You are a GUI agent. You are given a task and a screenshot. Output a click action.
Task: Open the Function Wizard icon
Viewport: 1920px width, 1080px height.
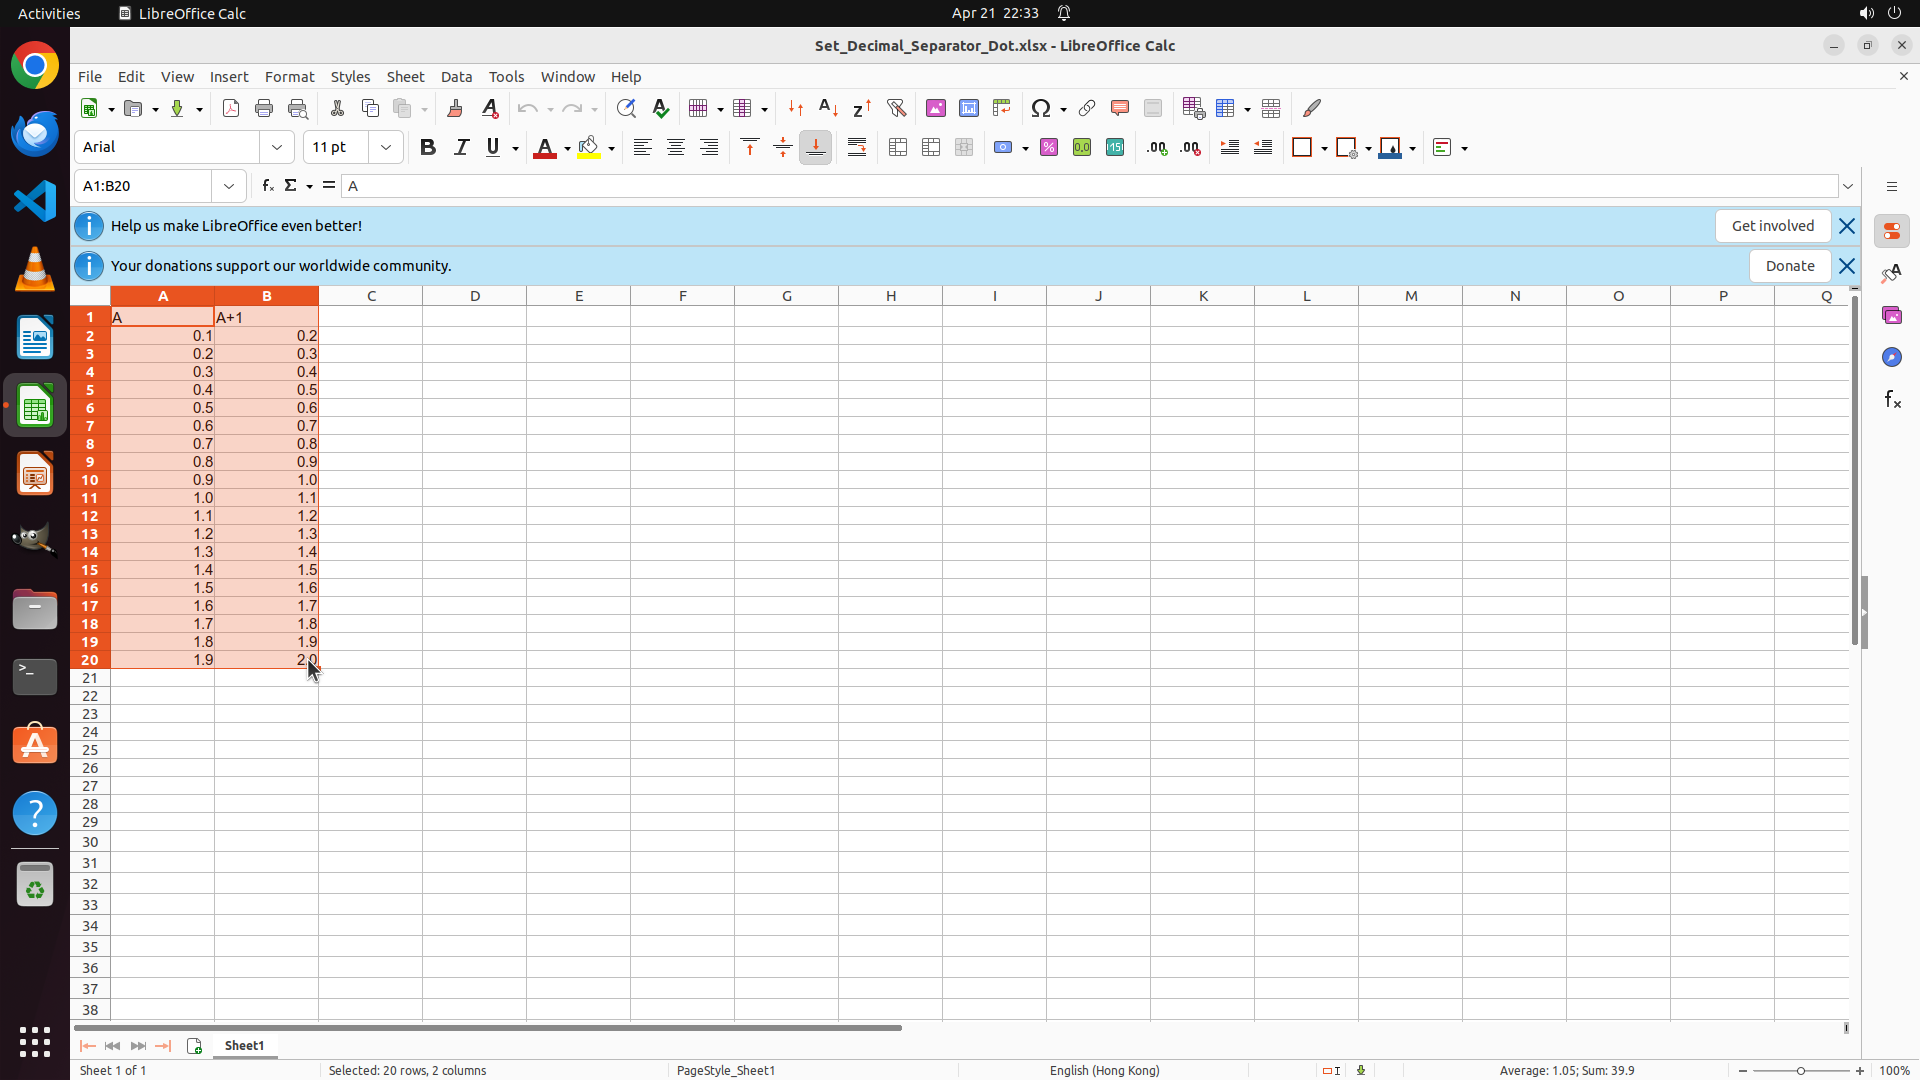click(x=267, y=186)
